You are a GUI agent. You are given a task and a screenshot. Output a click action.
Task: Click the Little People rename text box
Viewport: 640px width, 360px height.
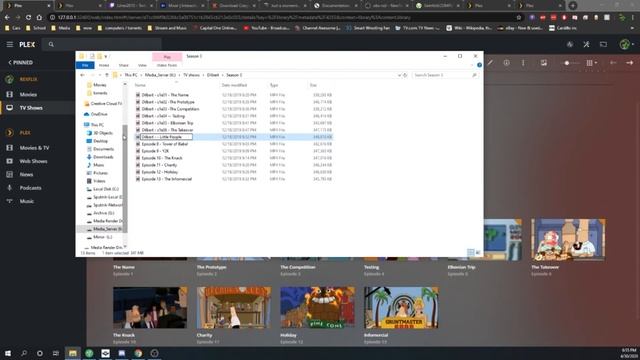(x=166, y=137)
